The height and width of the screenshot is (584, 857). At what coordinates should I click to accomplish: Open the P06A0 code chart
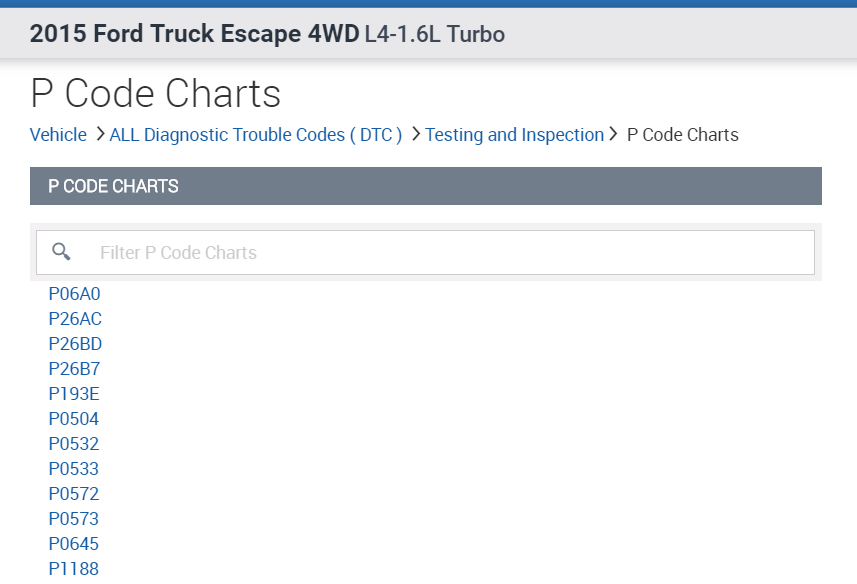pyautogui.click(x=75, y=294)
